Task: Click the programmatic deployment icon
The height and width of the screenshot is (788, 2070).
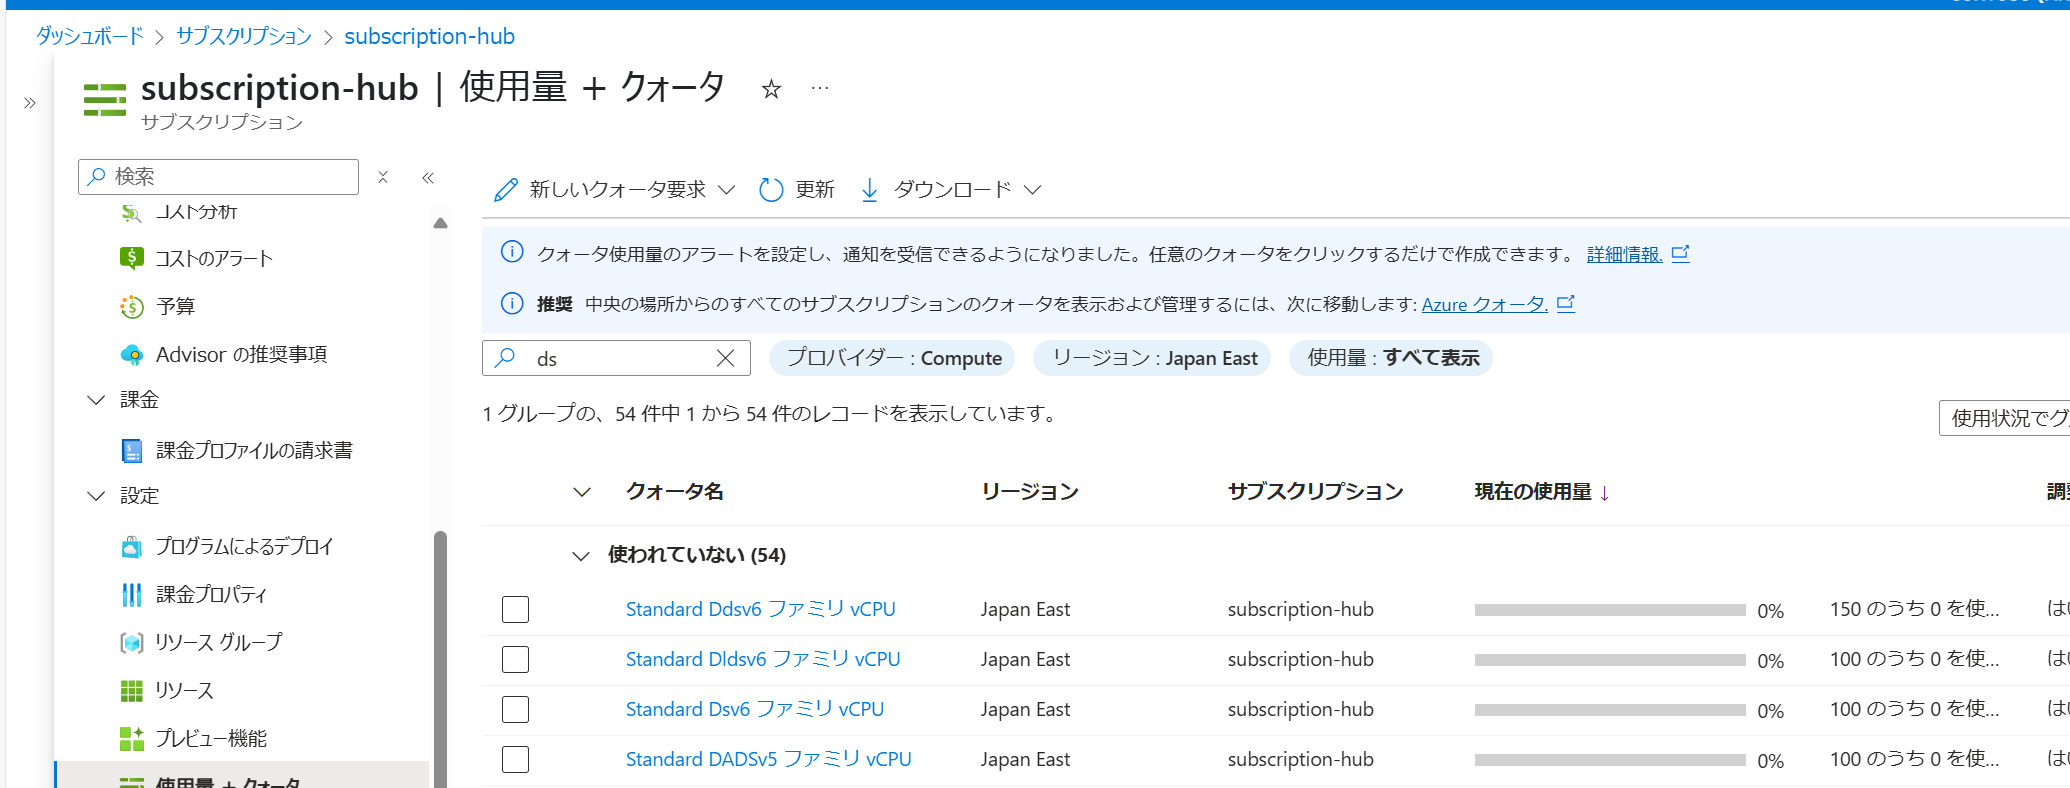Action: 132,546
